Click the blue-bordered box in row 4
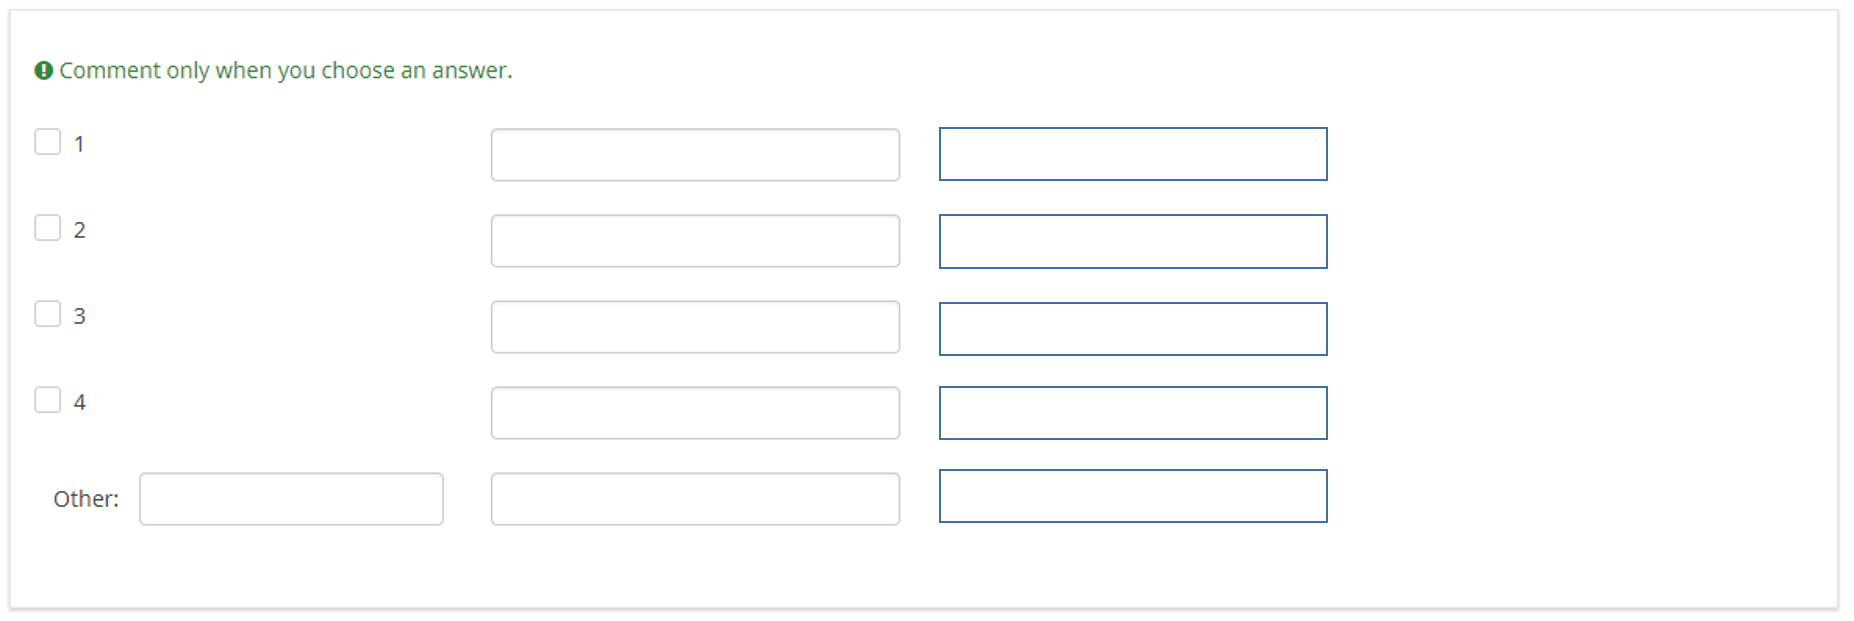The image size is (1854, 621). 1133,413
